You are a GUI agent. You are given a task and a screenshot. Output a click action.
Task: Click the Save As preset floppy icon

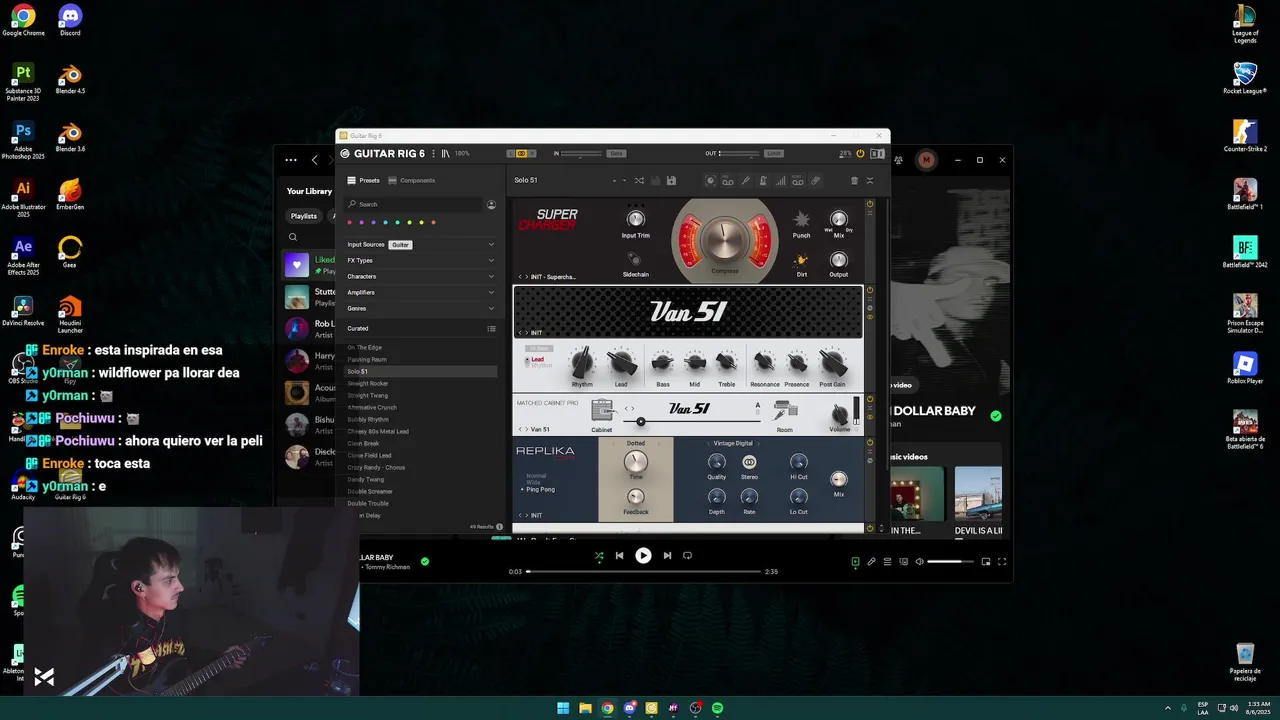coord(671,181)
